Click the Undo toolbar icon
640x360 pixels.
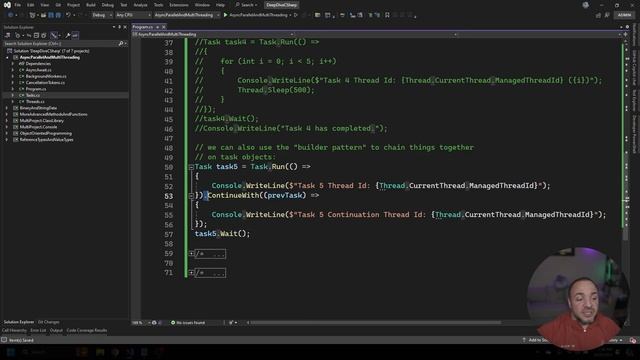click(68, 15)
